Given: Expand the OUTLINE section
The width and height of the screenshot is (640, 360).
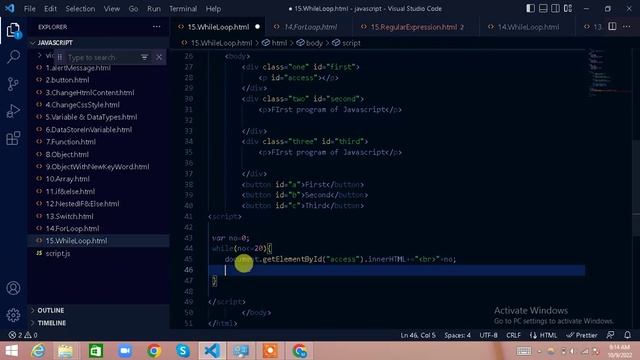Looking at the screenshot, I should [x=51, y=311].
